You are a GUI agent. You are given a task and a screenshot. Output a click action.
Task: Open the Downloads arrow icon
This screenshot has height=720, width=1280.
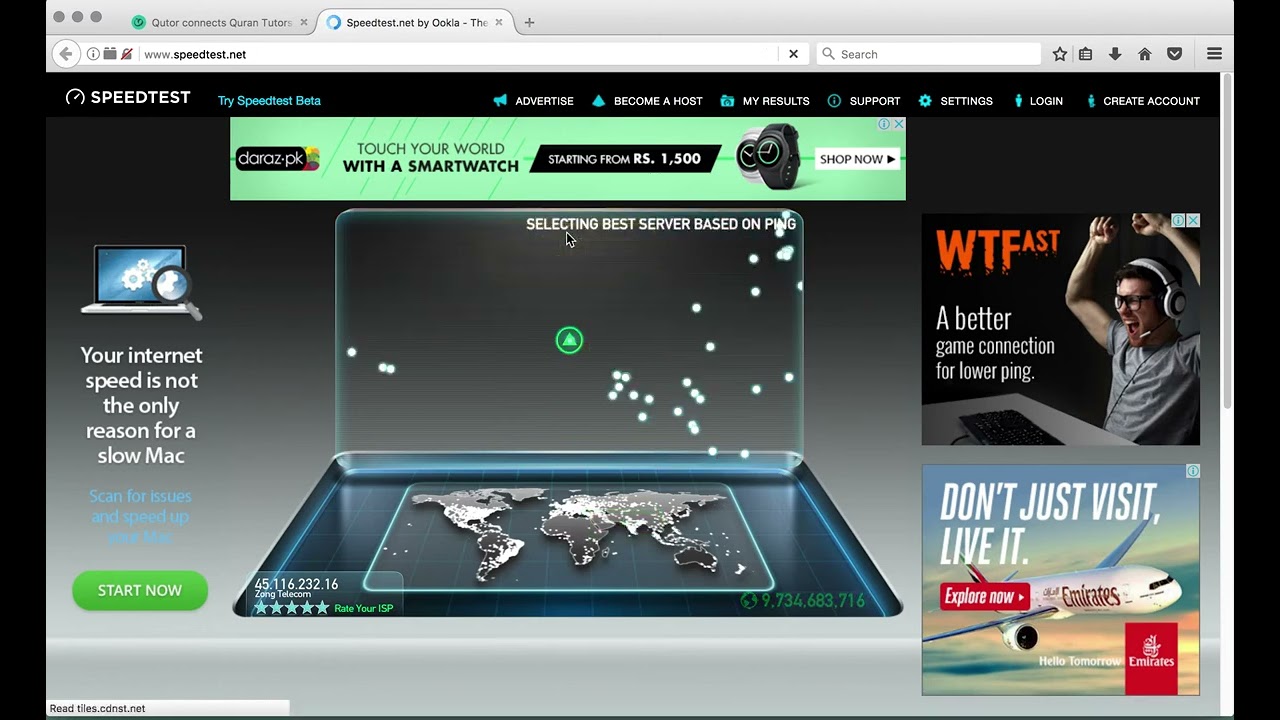1115,54
